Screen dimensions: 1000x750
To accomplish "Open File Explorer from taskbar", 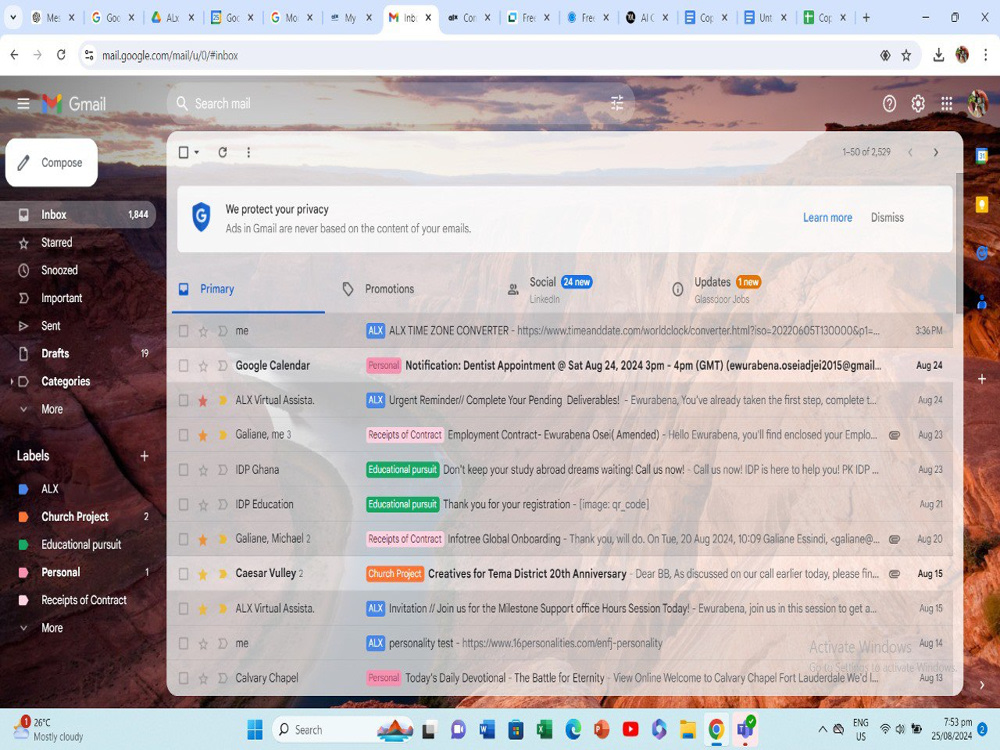I will point(688,729).
